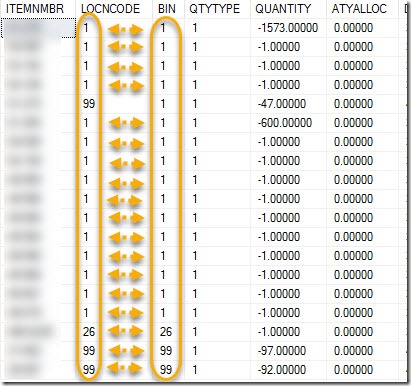Select QTYTYPE cell in the -600.00000 row
Viewport: 411px width, 386px height.
point(195,123)
